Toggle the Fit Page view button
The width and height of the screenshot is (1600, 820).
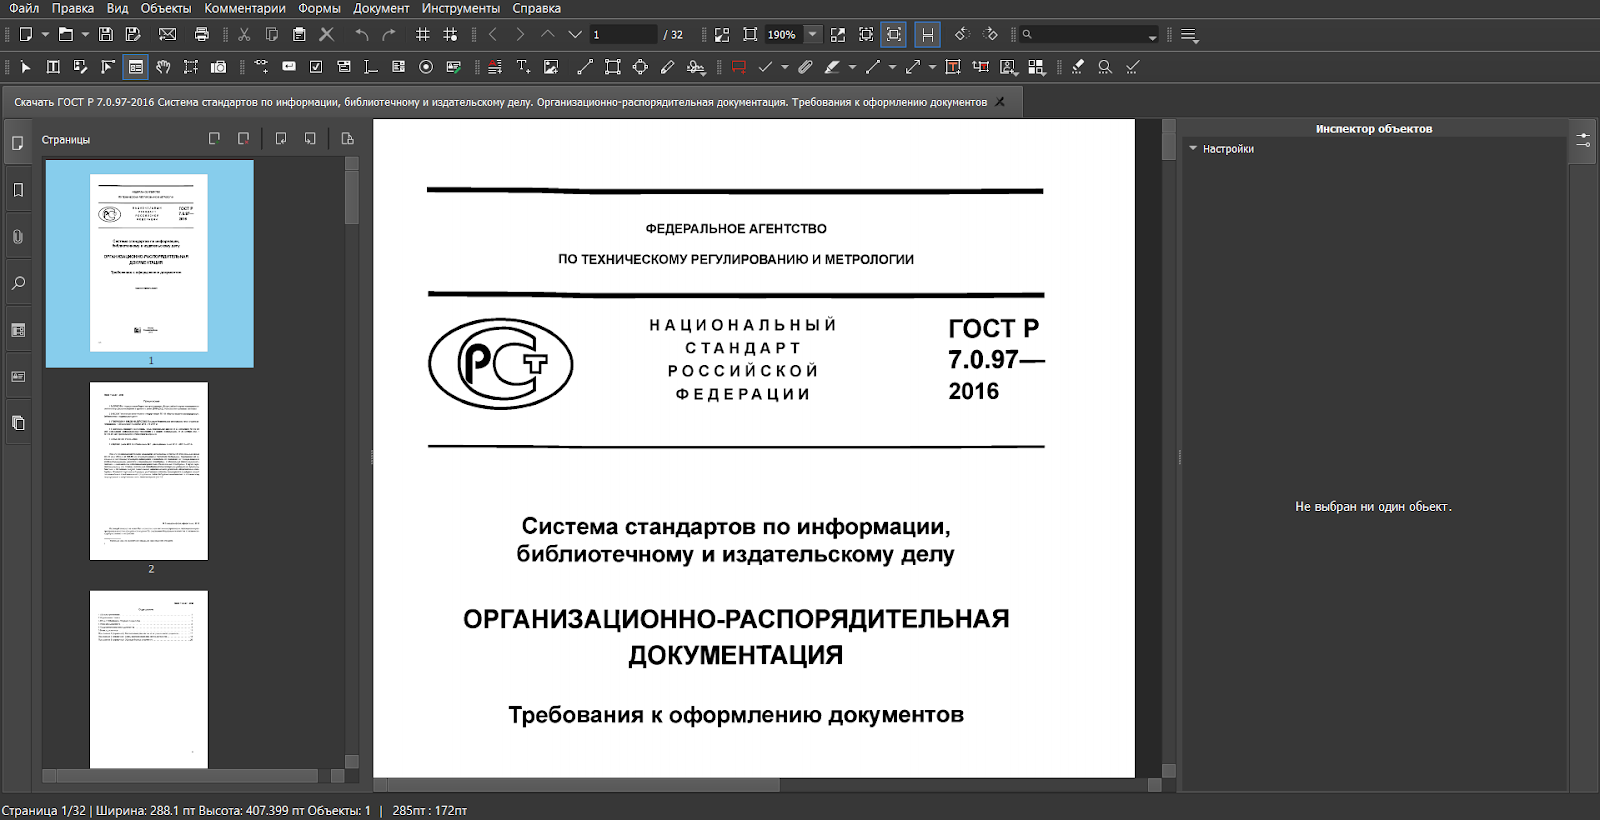pyautogui.click(x=894, y=34)
